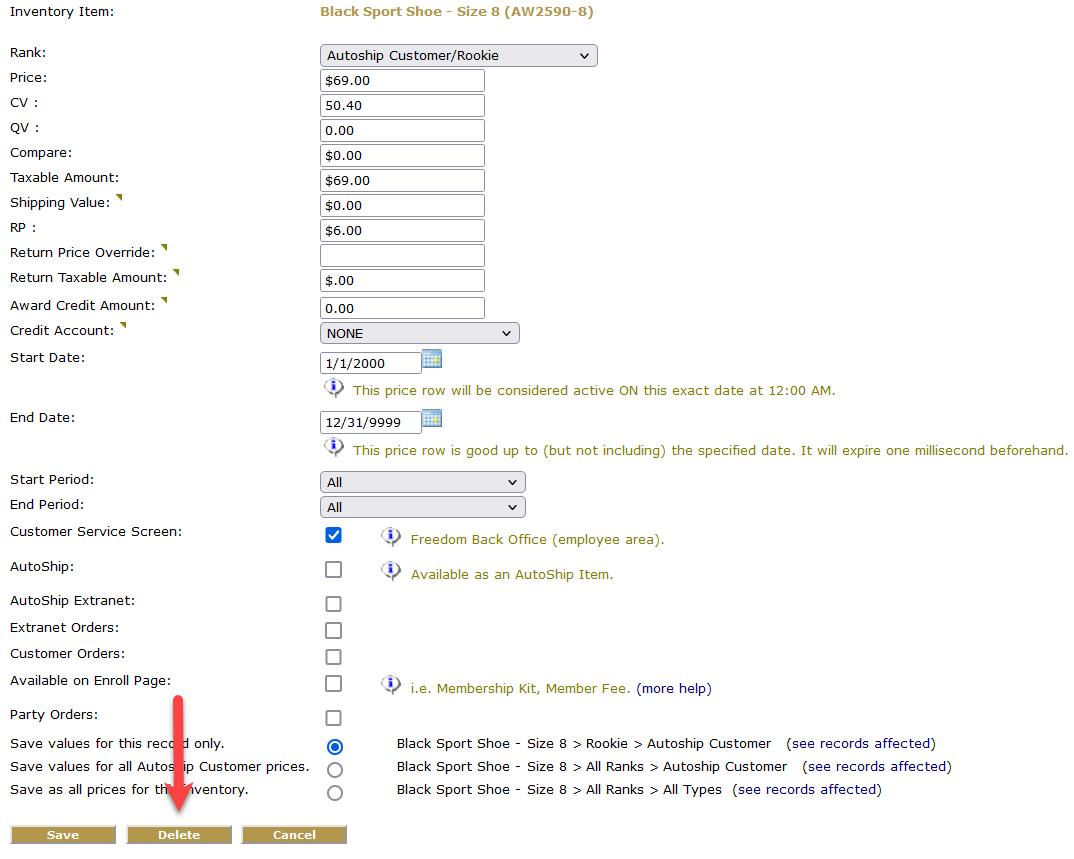The width and height of the screenshot is (1074, 859).
Task: Click the Save button
Action: [63, 835]
